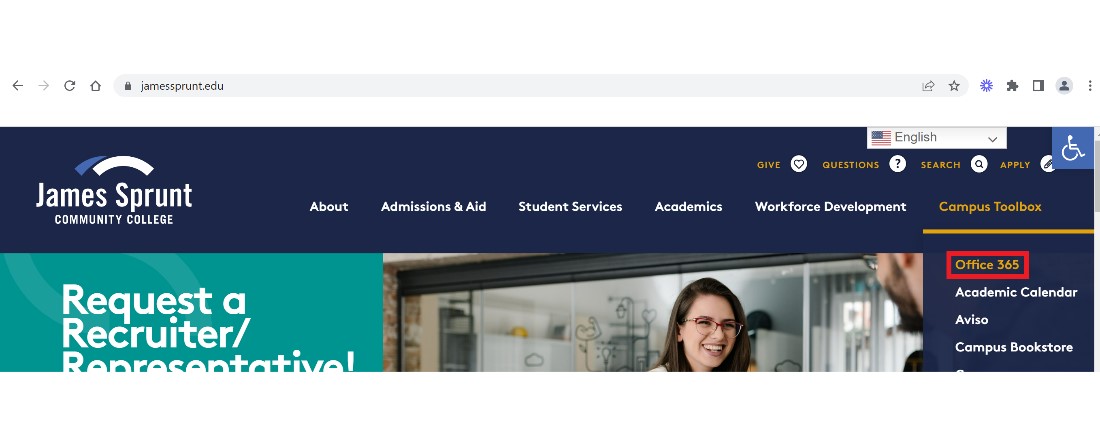Click the share page icon in address bar
Viewport: 1100px width, 446px height.
928,86
